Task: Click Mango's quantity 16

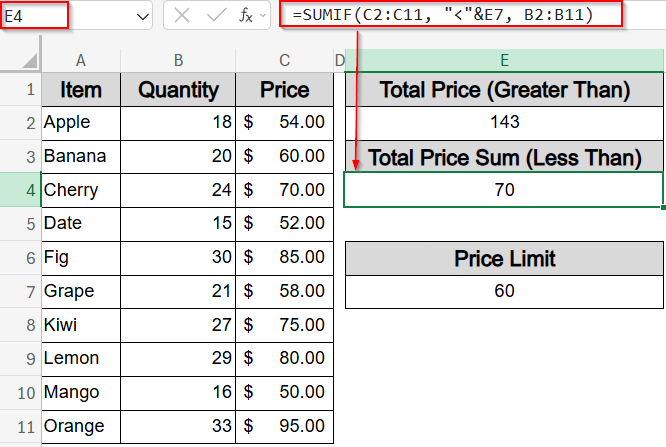Action: coord(178,393)
